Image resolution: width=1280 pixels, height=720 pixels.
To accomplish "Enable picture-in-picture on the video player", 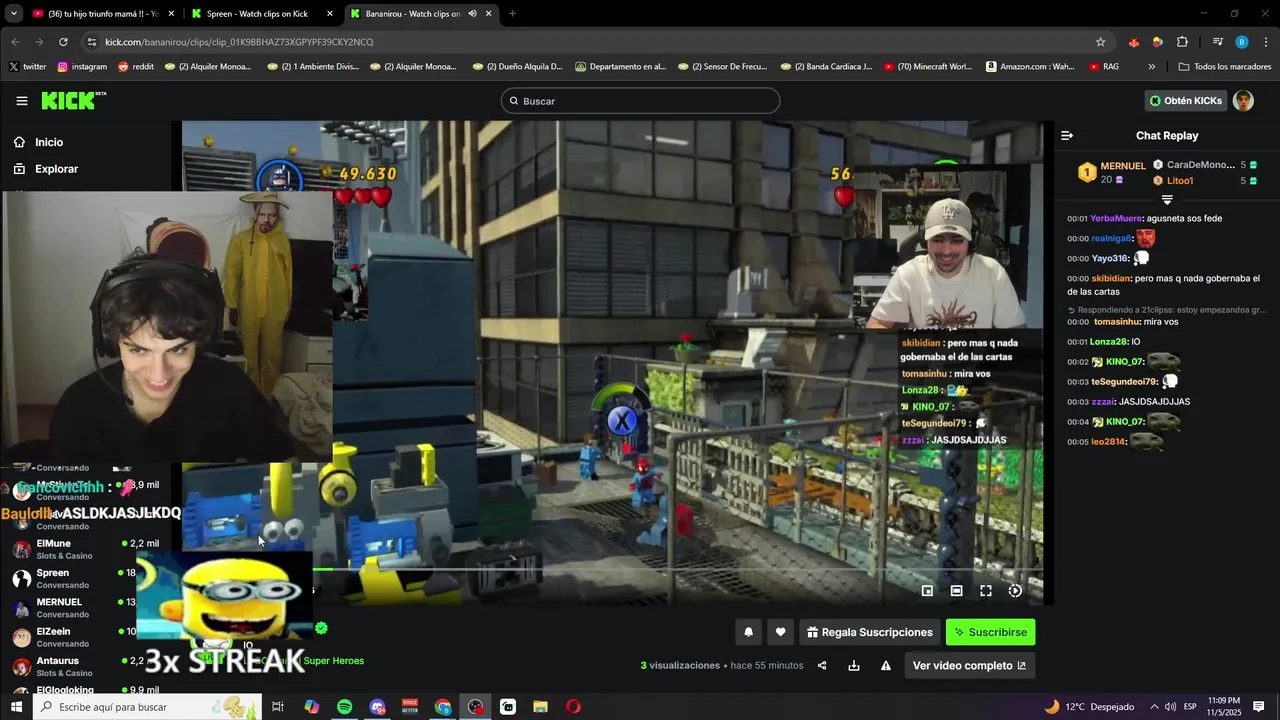I will point(927,591).
